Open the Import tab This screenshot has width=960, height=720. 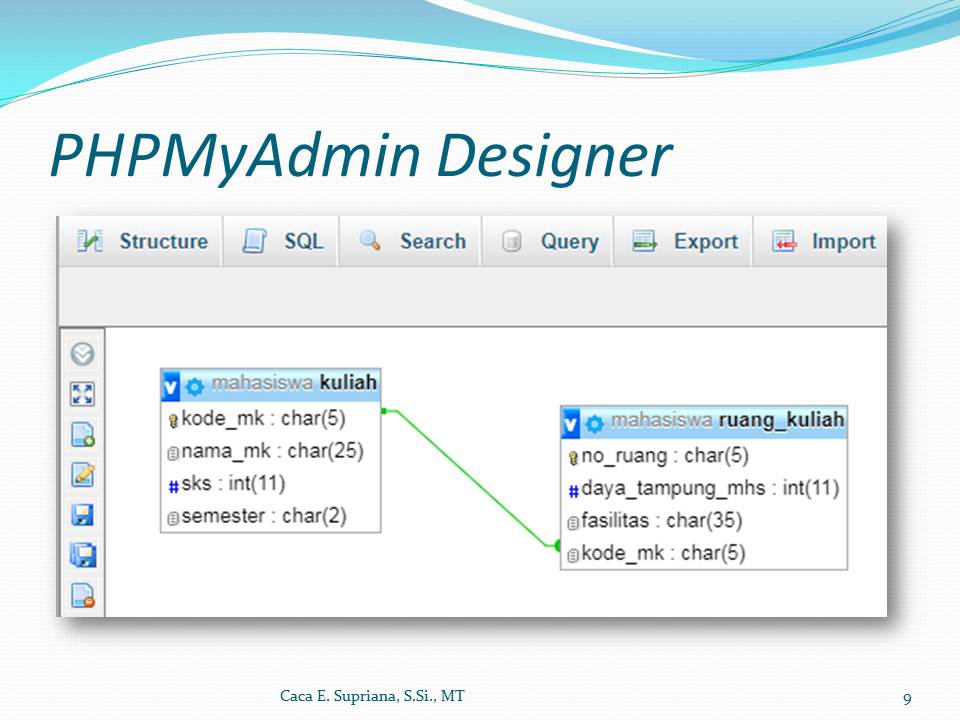[821, 241]
